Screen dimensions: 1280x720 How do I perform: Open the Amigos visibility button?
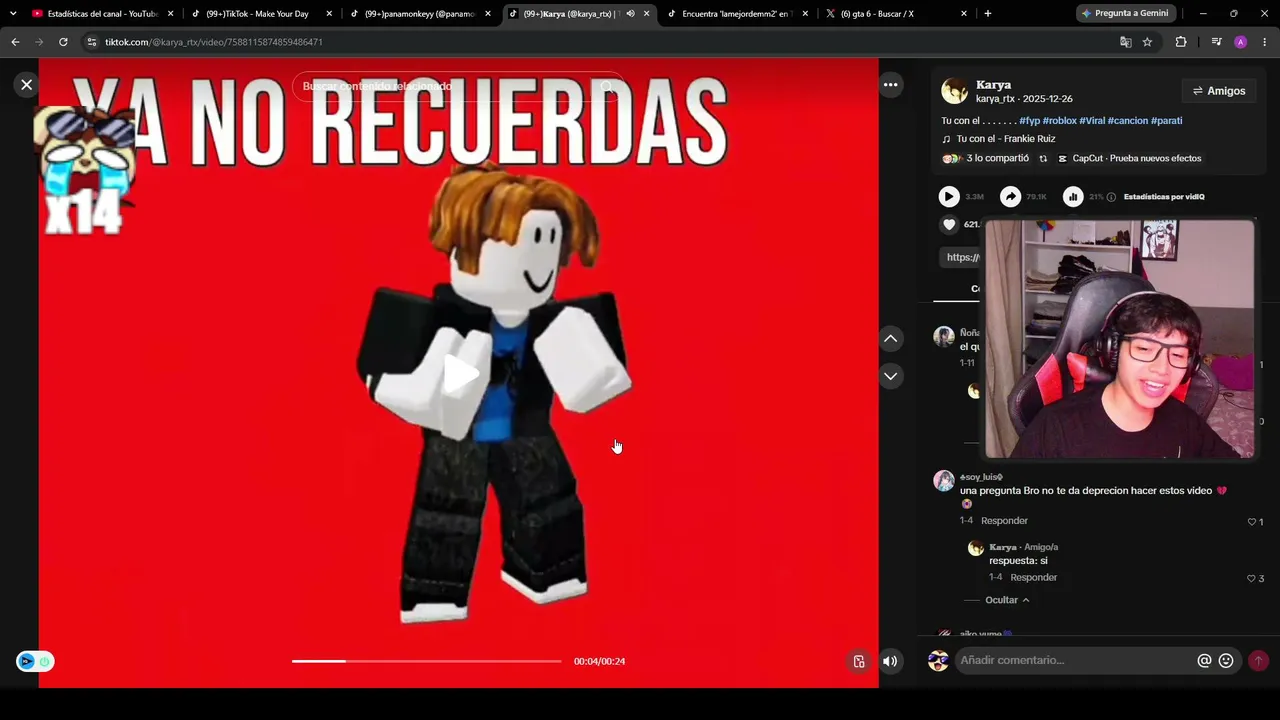tap(1219, 91)
